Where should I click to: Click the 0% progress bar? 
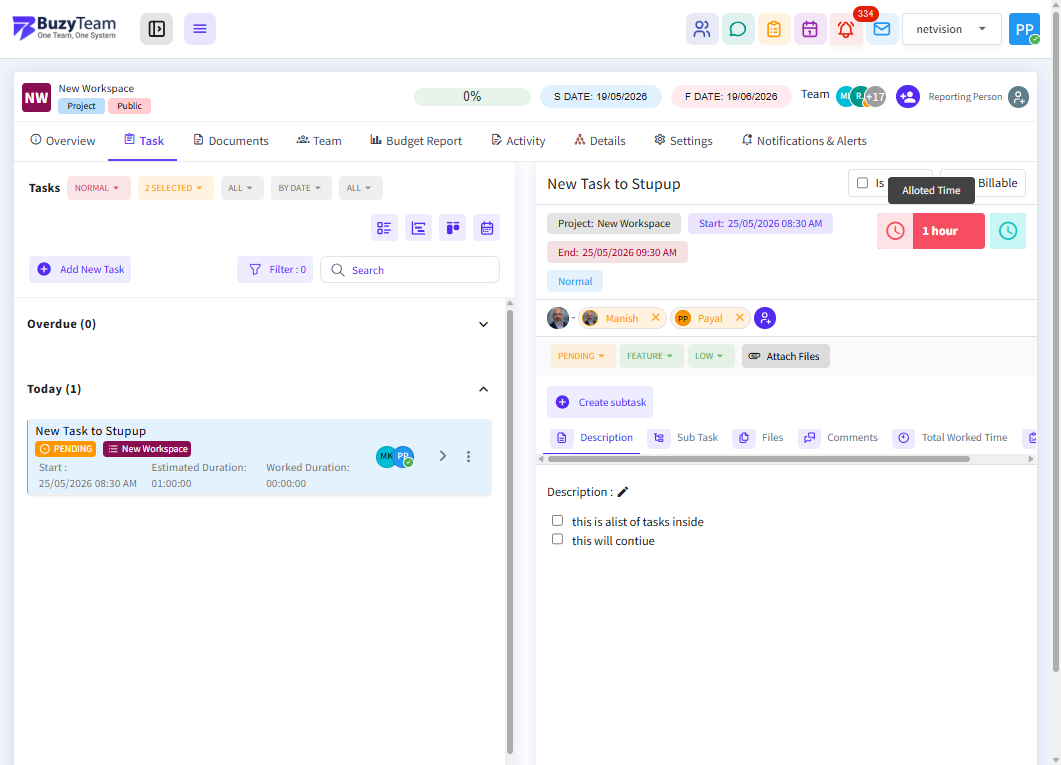472,97
